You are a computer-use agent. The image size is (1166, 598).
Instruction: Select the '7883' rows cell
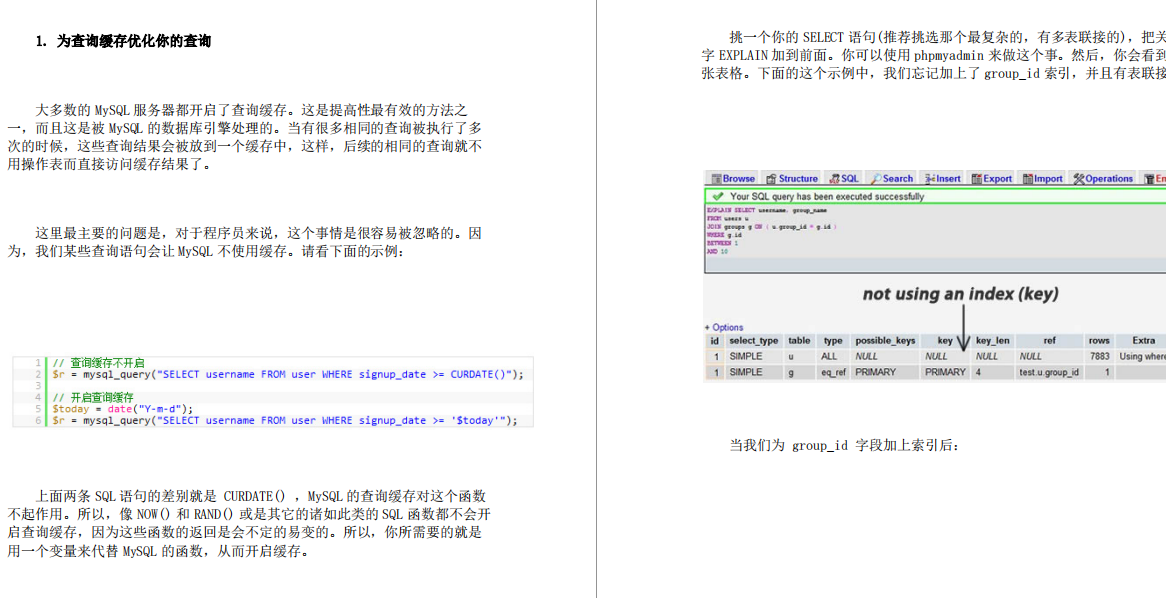pyautogui.click(x=1100, y=357)
